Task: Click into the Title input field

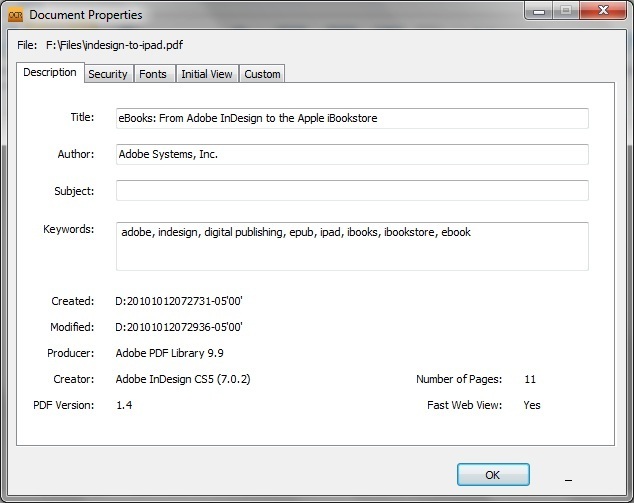Action: click(x=352, y=118)
